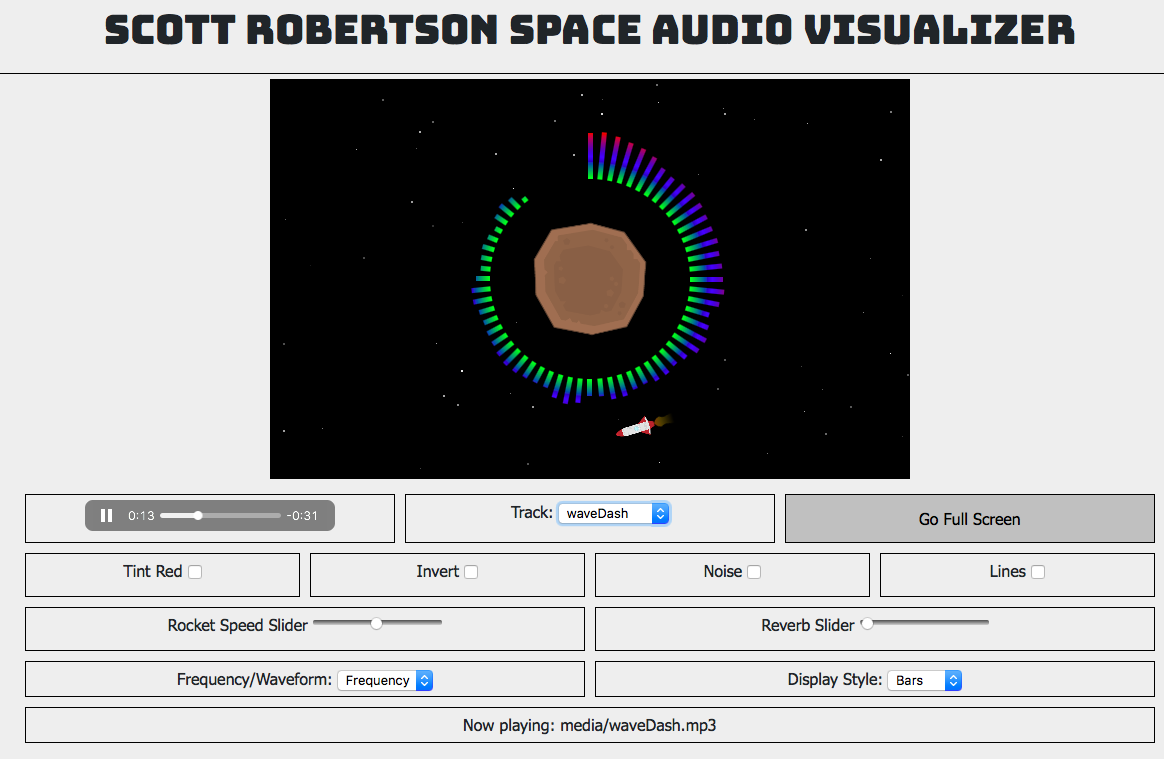The image size is (1164, 759).
Task: Enable the Tint Red checkbox
Action: (195, 572)
